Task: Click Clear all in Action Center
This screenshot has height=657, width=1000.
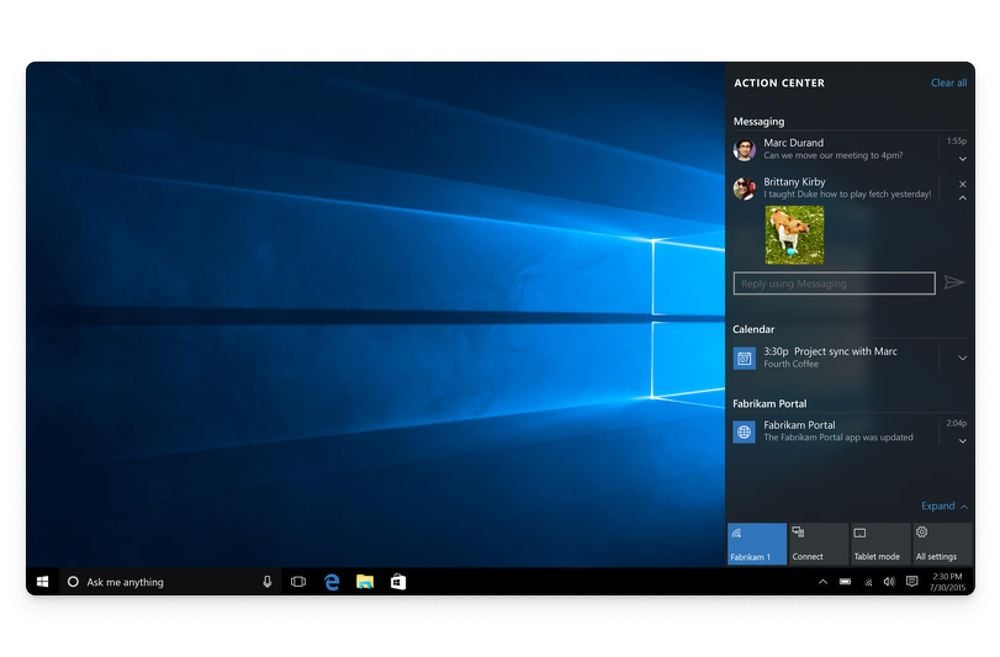Action: [x=948, y=83]
